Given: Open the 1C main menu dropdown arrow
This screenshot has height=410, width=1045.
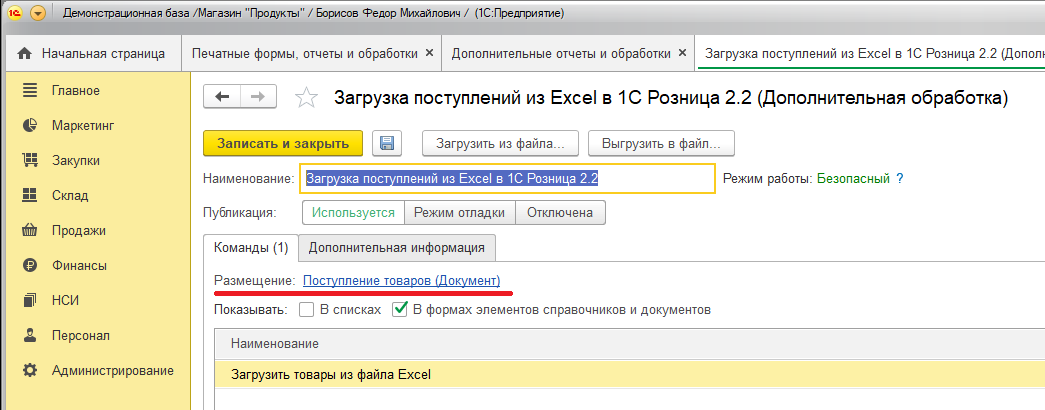Looking at the screenshot, I should coord(39,13).
